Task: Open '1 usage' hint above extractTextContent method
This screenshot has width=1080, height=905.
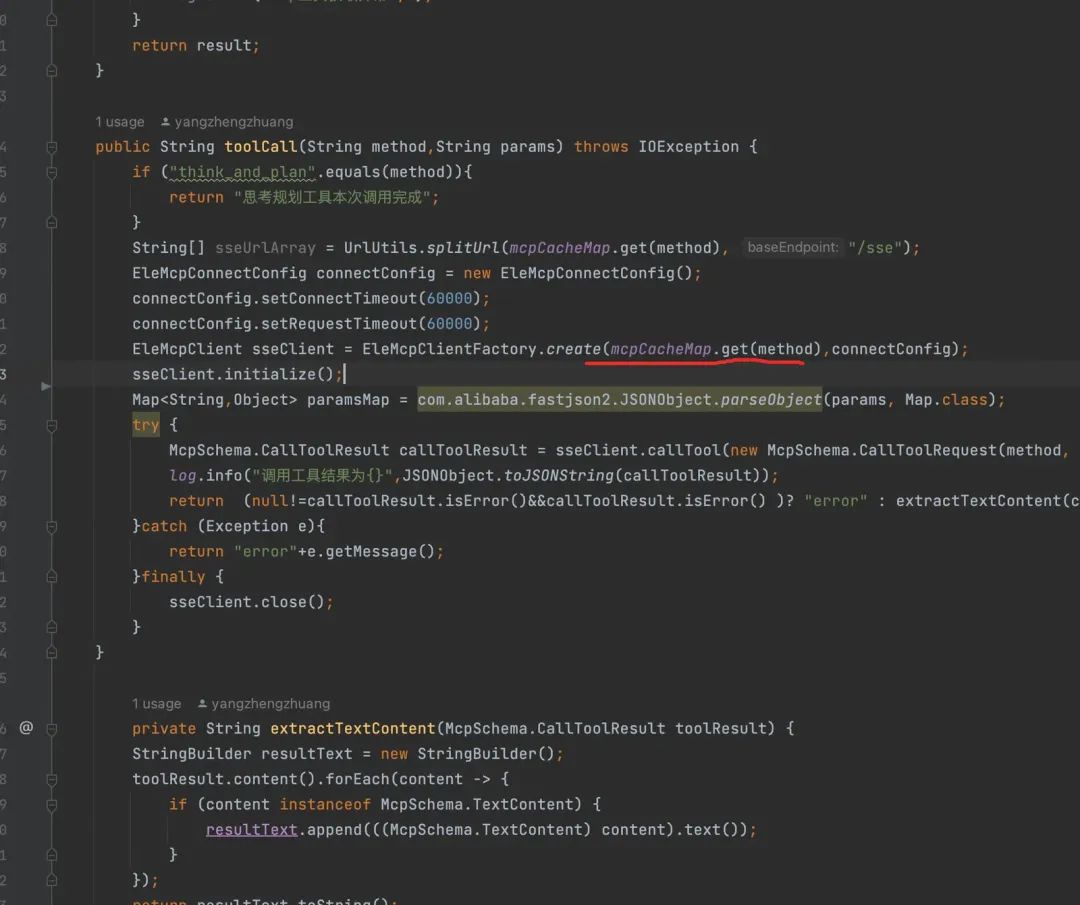Action: (156, 704)
